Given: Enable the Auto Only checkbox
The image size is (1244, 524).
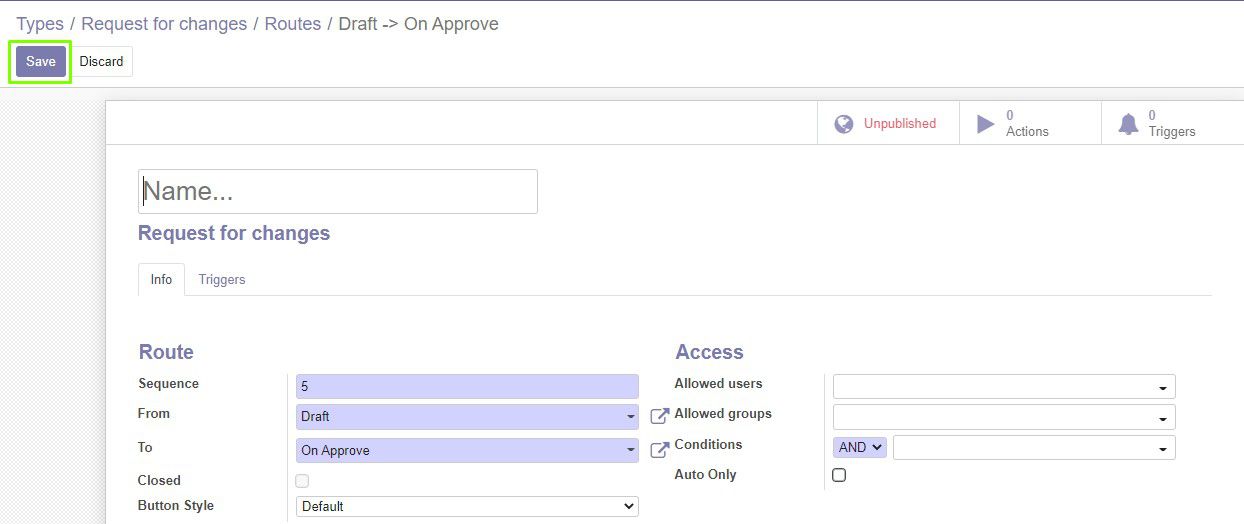Looking at the screenshot, I should (x=839, y=475).
